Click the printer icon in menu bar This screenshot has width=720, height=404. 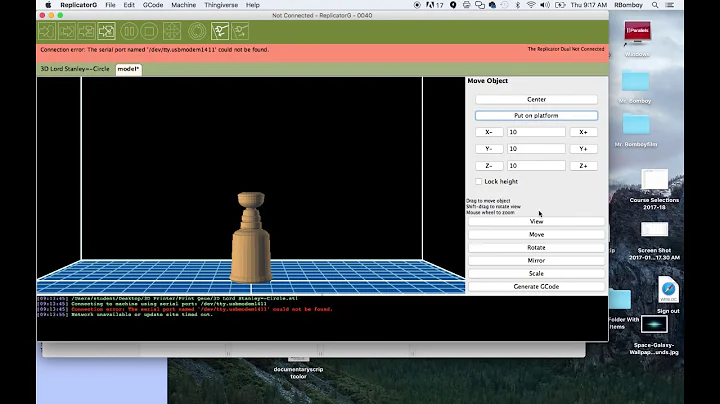pos(467,5)
